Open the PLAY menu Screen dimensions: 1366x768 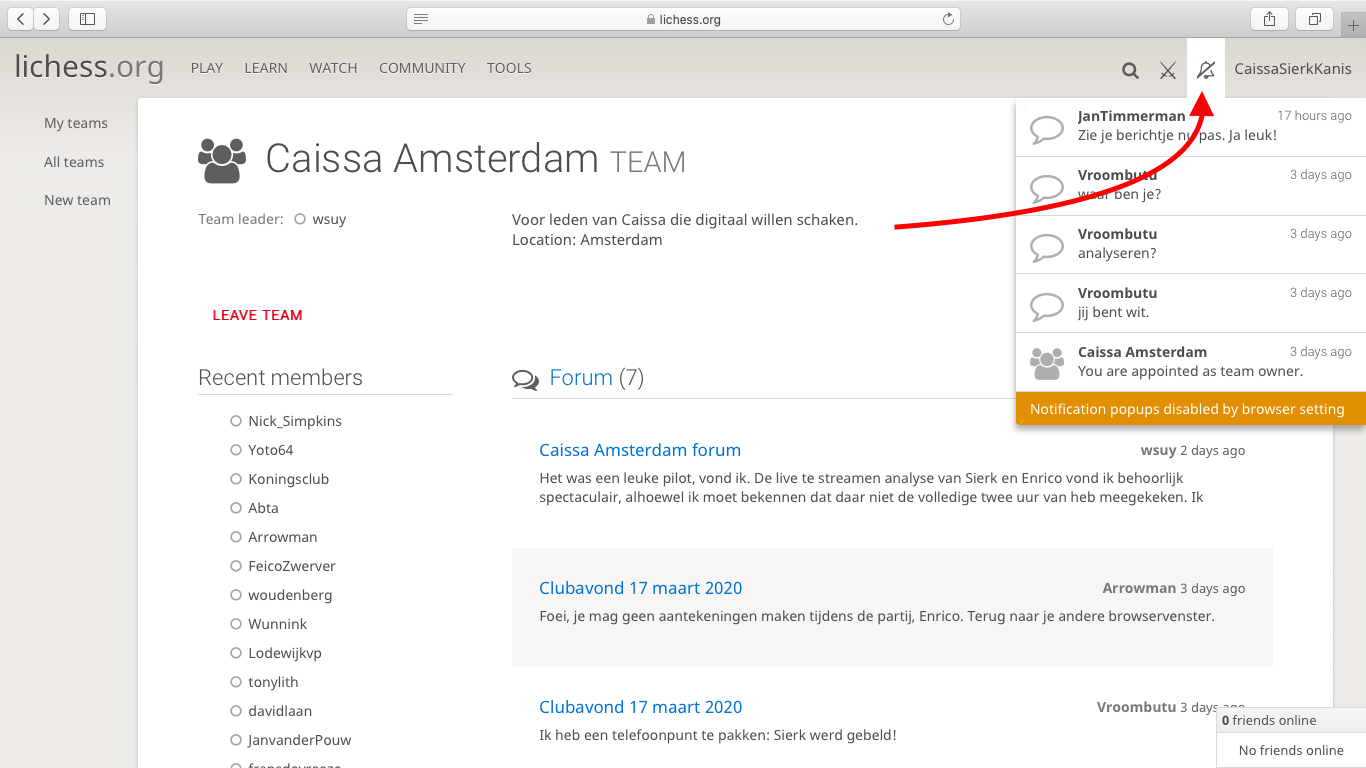pyautogui.click(x=207, y=68)
